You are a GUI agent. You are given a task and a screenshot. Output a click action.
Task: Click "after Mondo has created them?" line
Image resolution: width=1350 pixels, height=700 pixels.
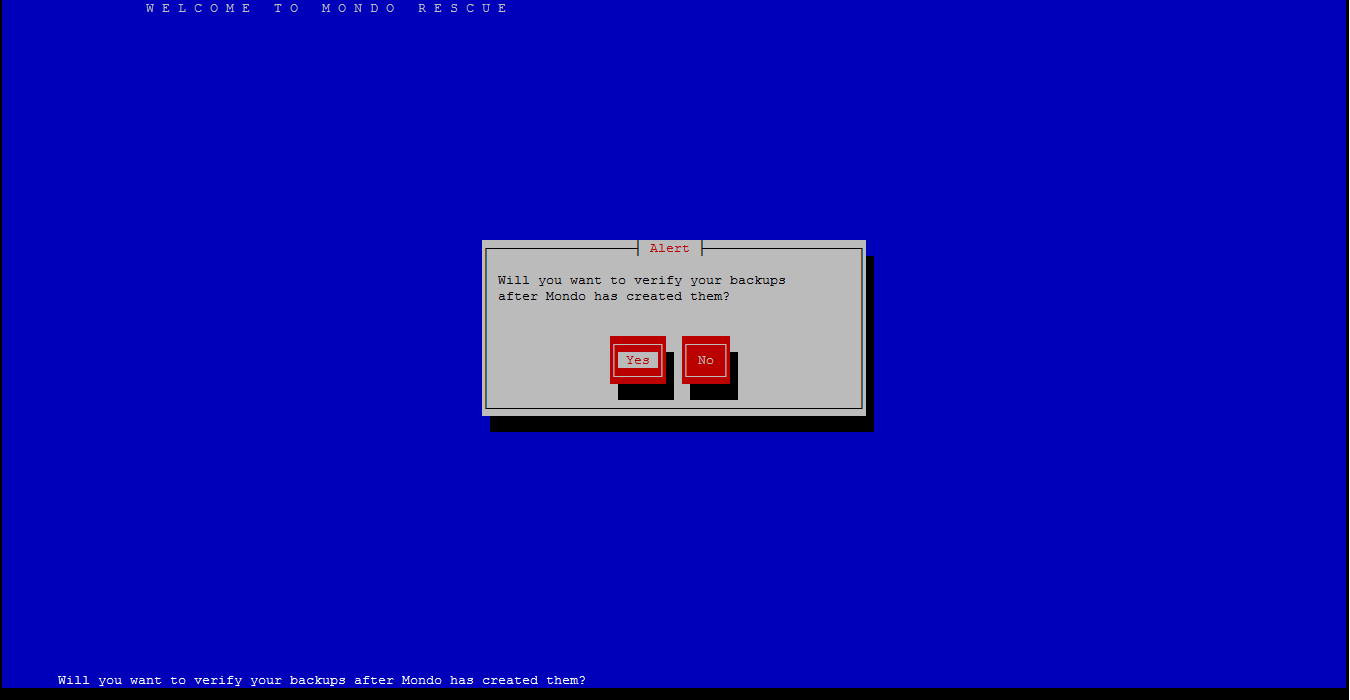click(x=613, y=296)
